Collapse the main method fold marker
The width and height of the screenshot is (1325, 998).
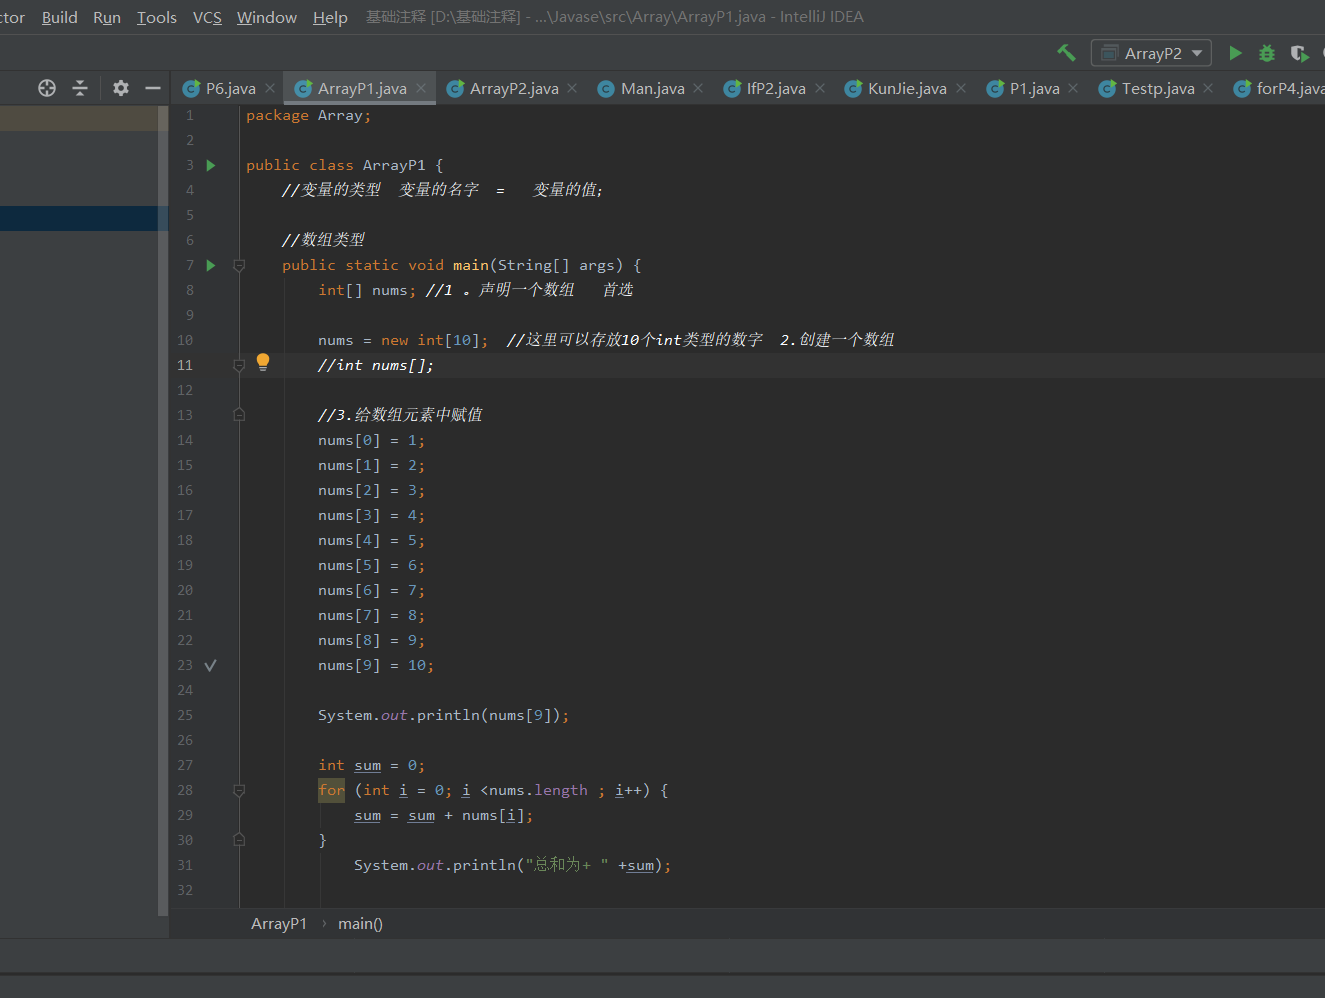click(239, 265)
